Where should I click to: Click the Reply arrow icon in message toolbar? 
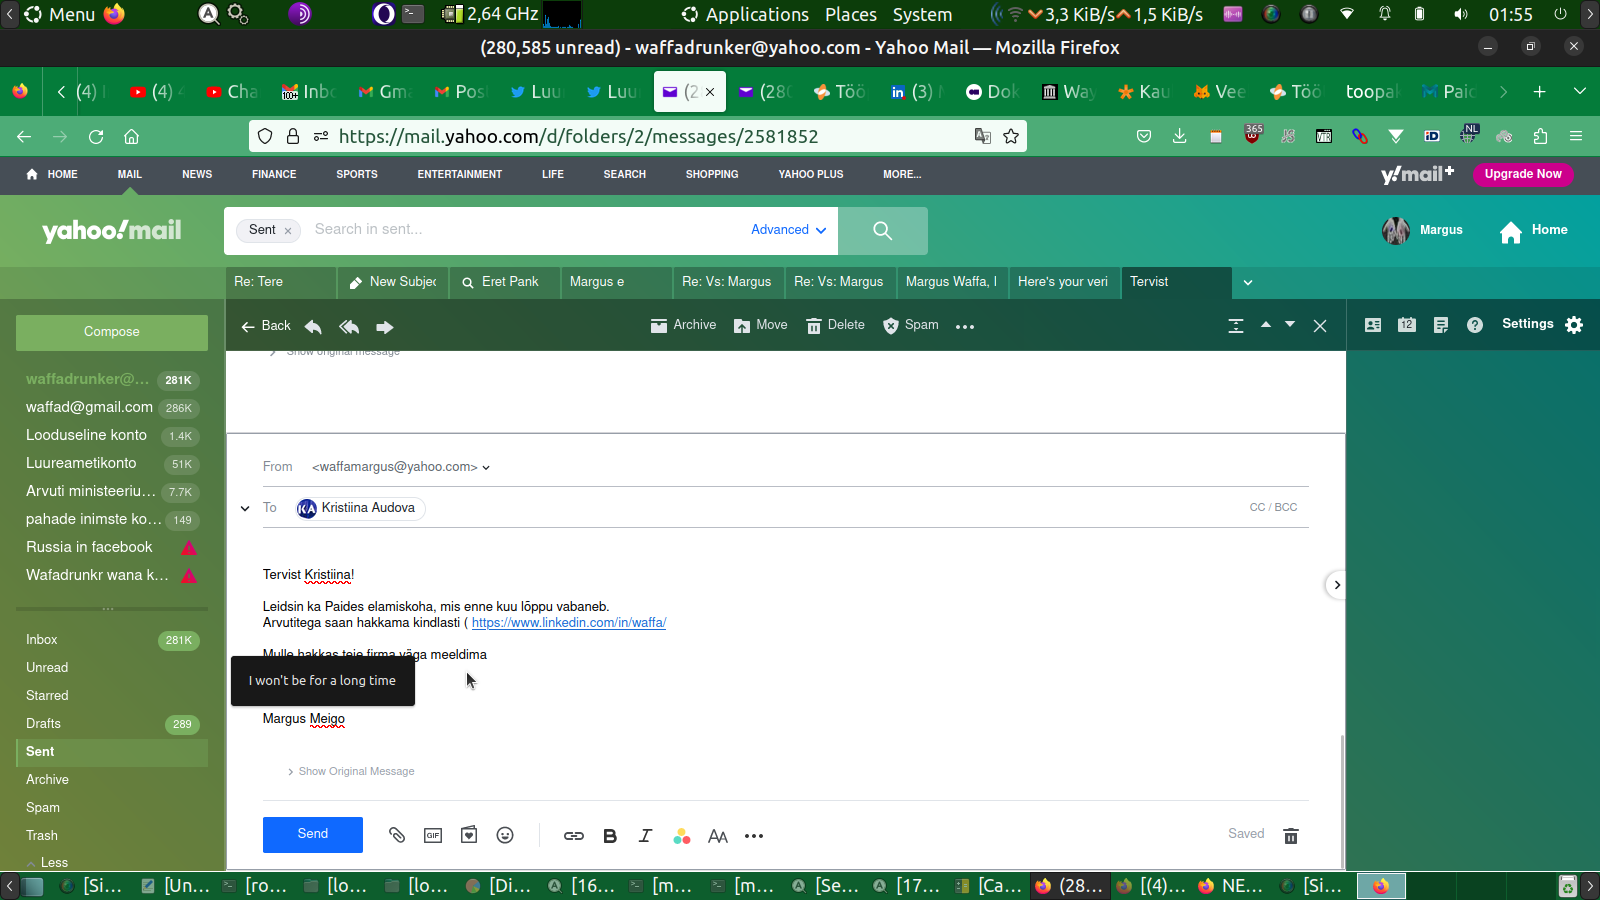pos(313,326)
